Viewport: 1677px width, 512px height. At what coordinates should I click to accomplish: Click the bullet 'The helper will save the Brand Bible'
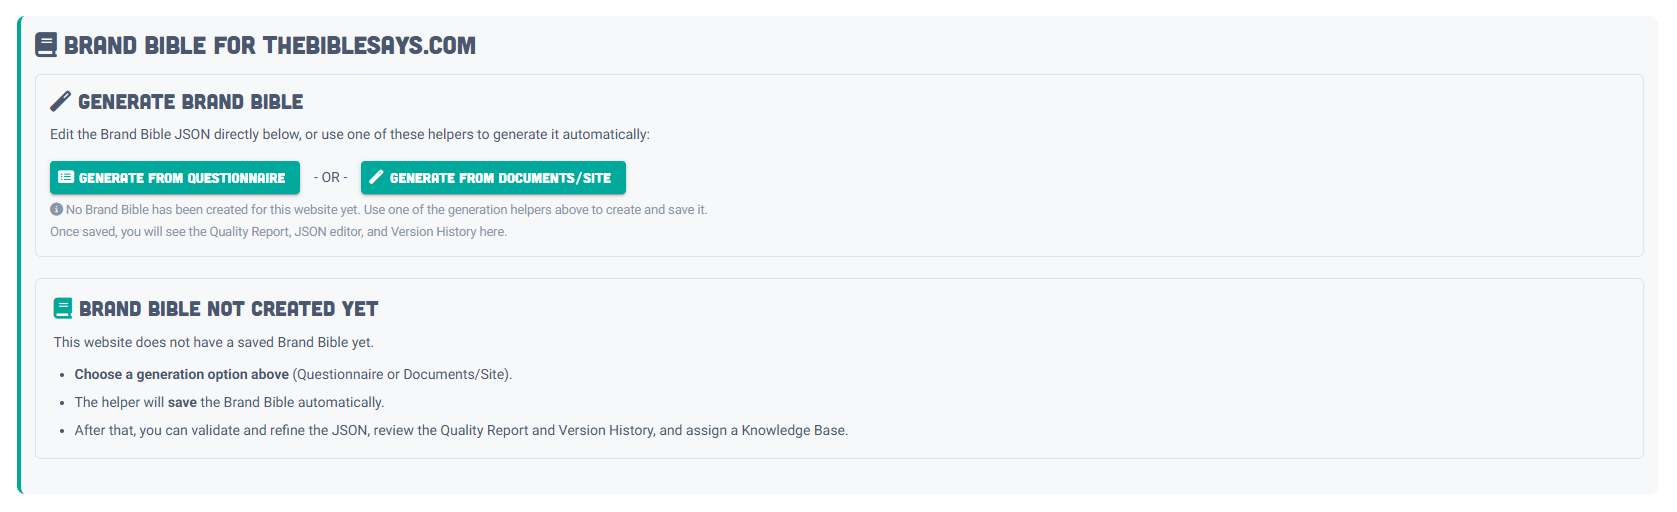(x=229, y=402)
